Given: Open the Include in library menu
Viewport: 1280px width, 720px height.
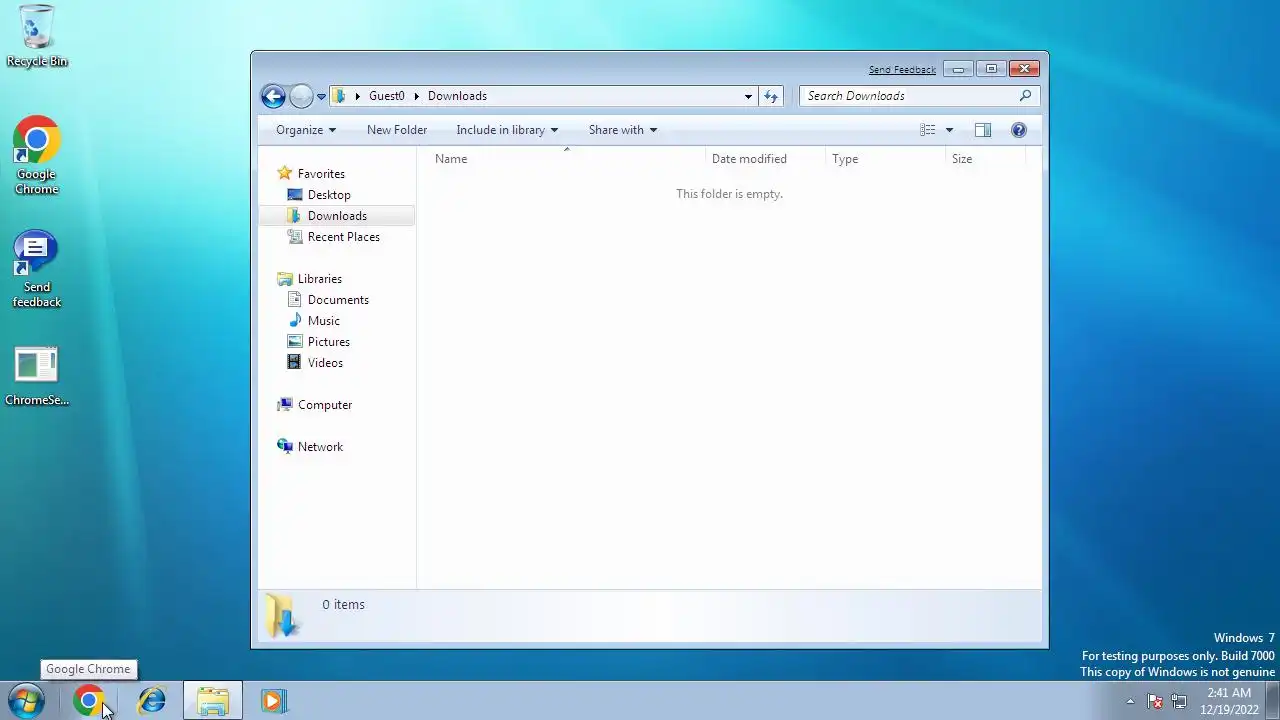Looking at the screenshot, I should 507,130.
